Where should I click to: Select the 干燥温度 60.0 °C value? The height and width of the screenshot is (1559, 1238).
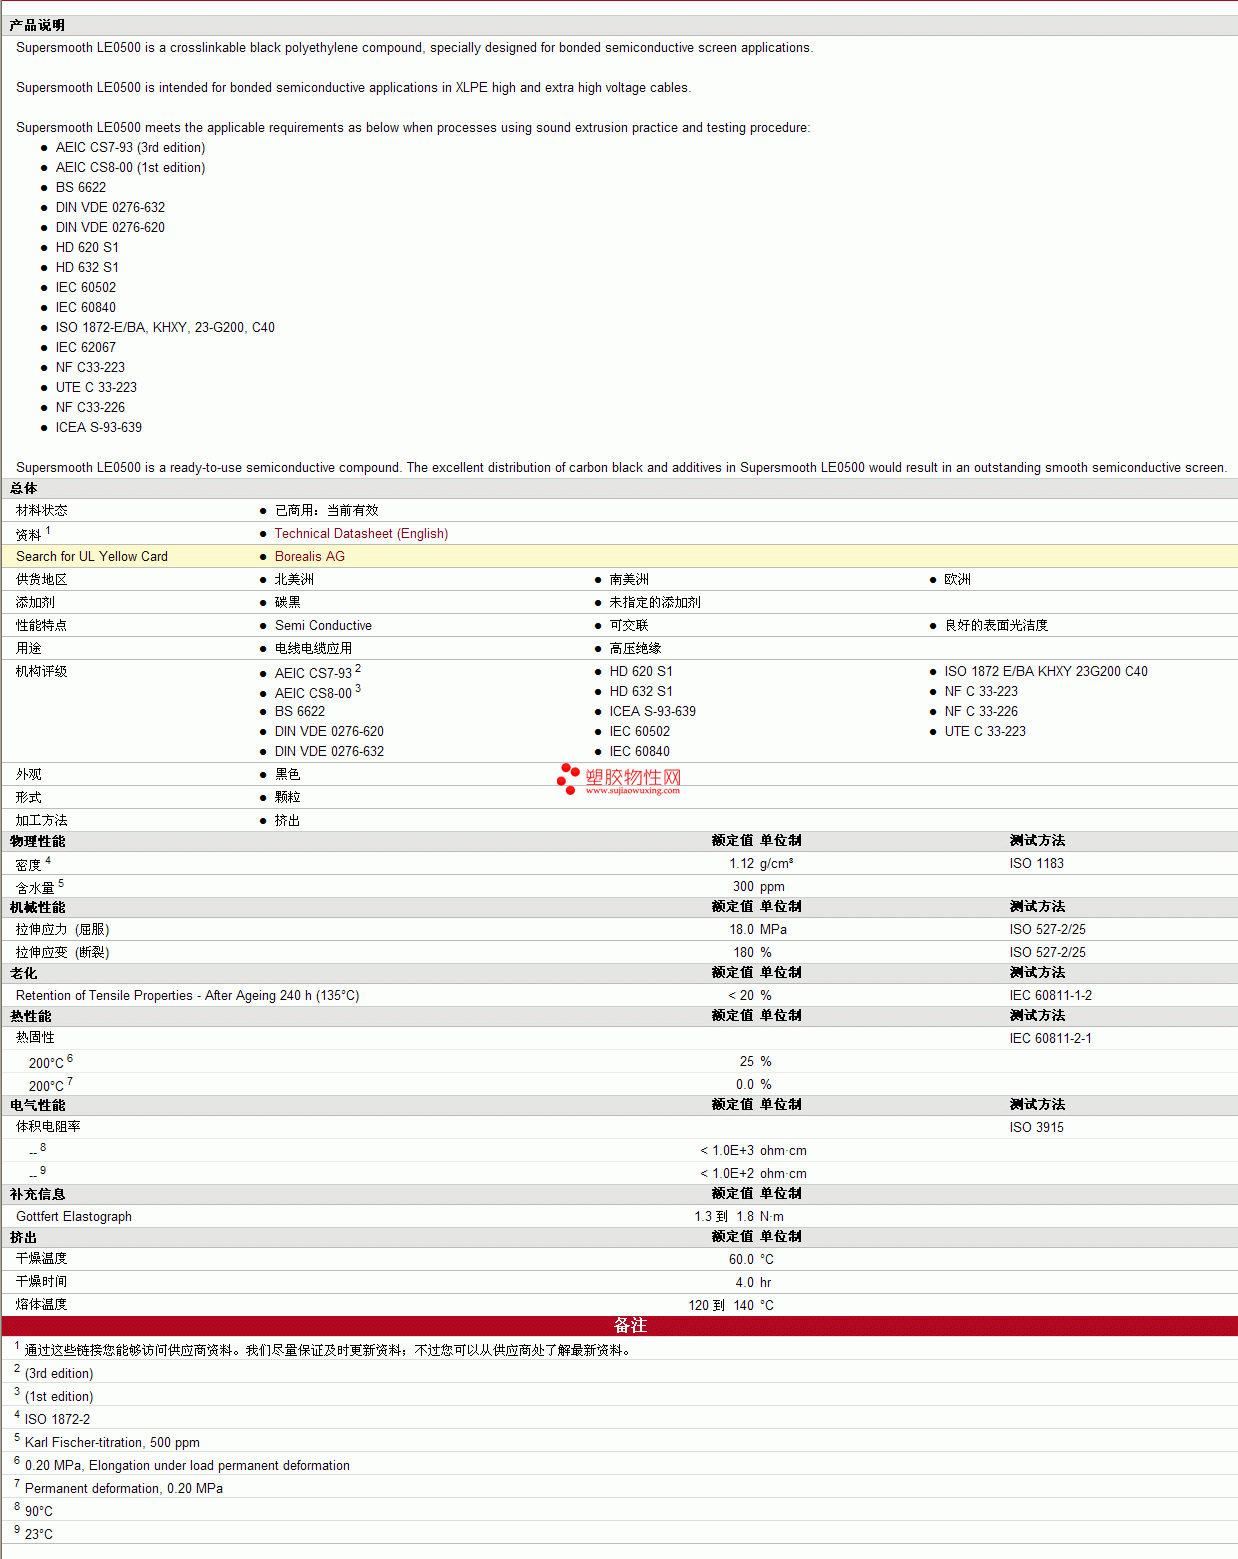click(751, 1260)
